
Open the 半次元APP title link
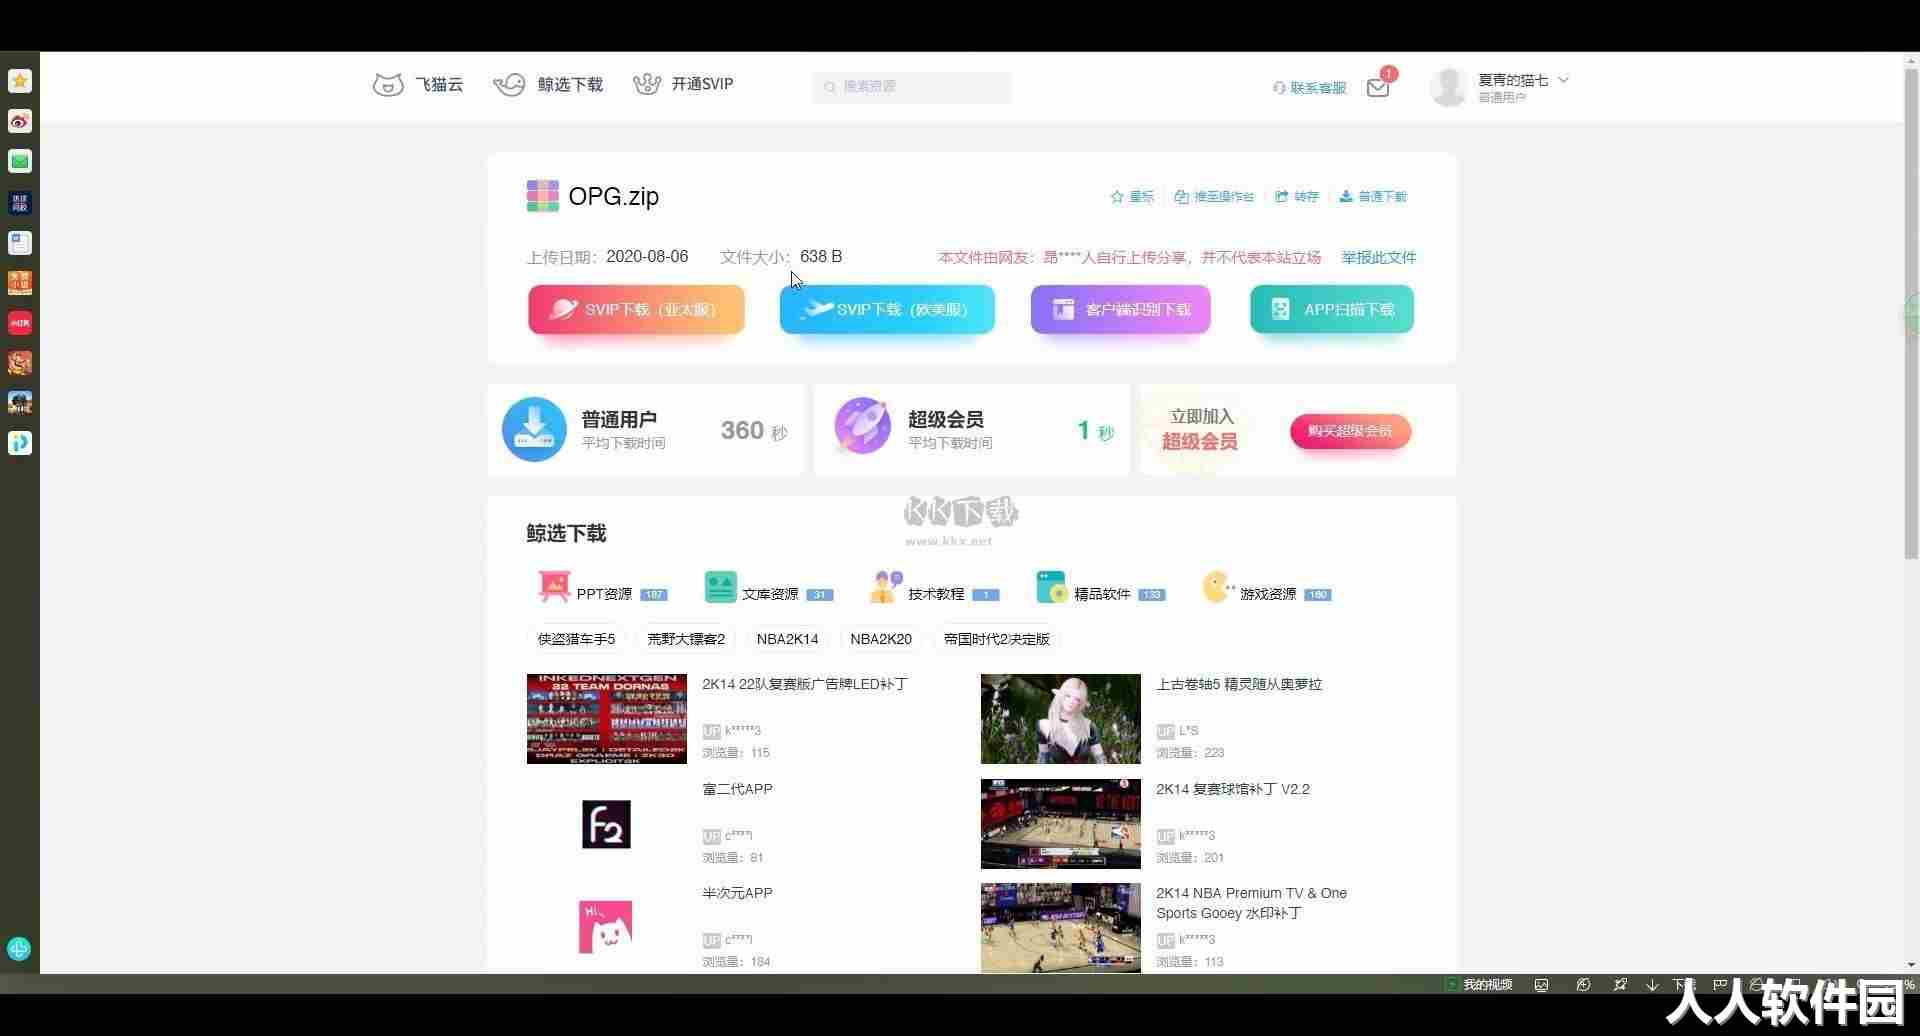737,893
